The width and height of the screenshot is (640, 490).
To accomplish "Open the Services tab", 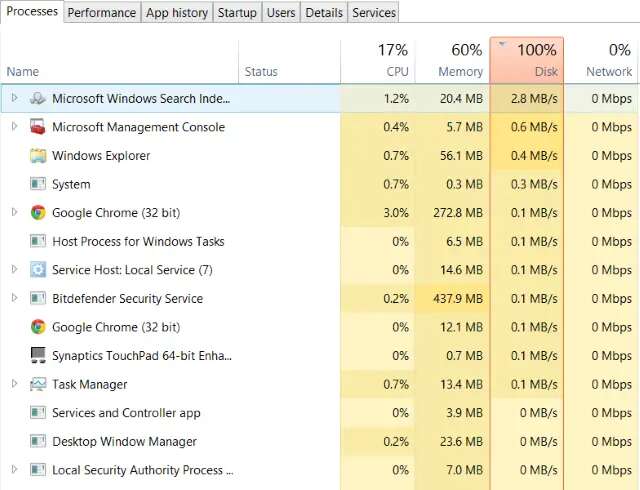I will coord(374,12).
